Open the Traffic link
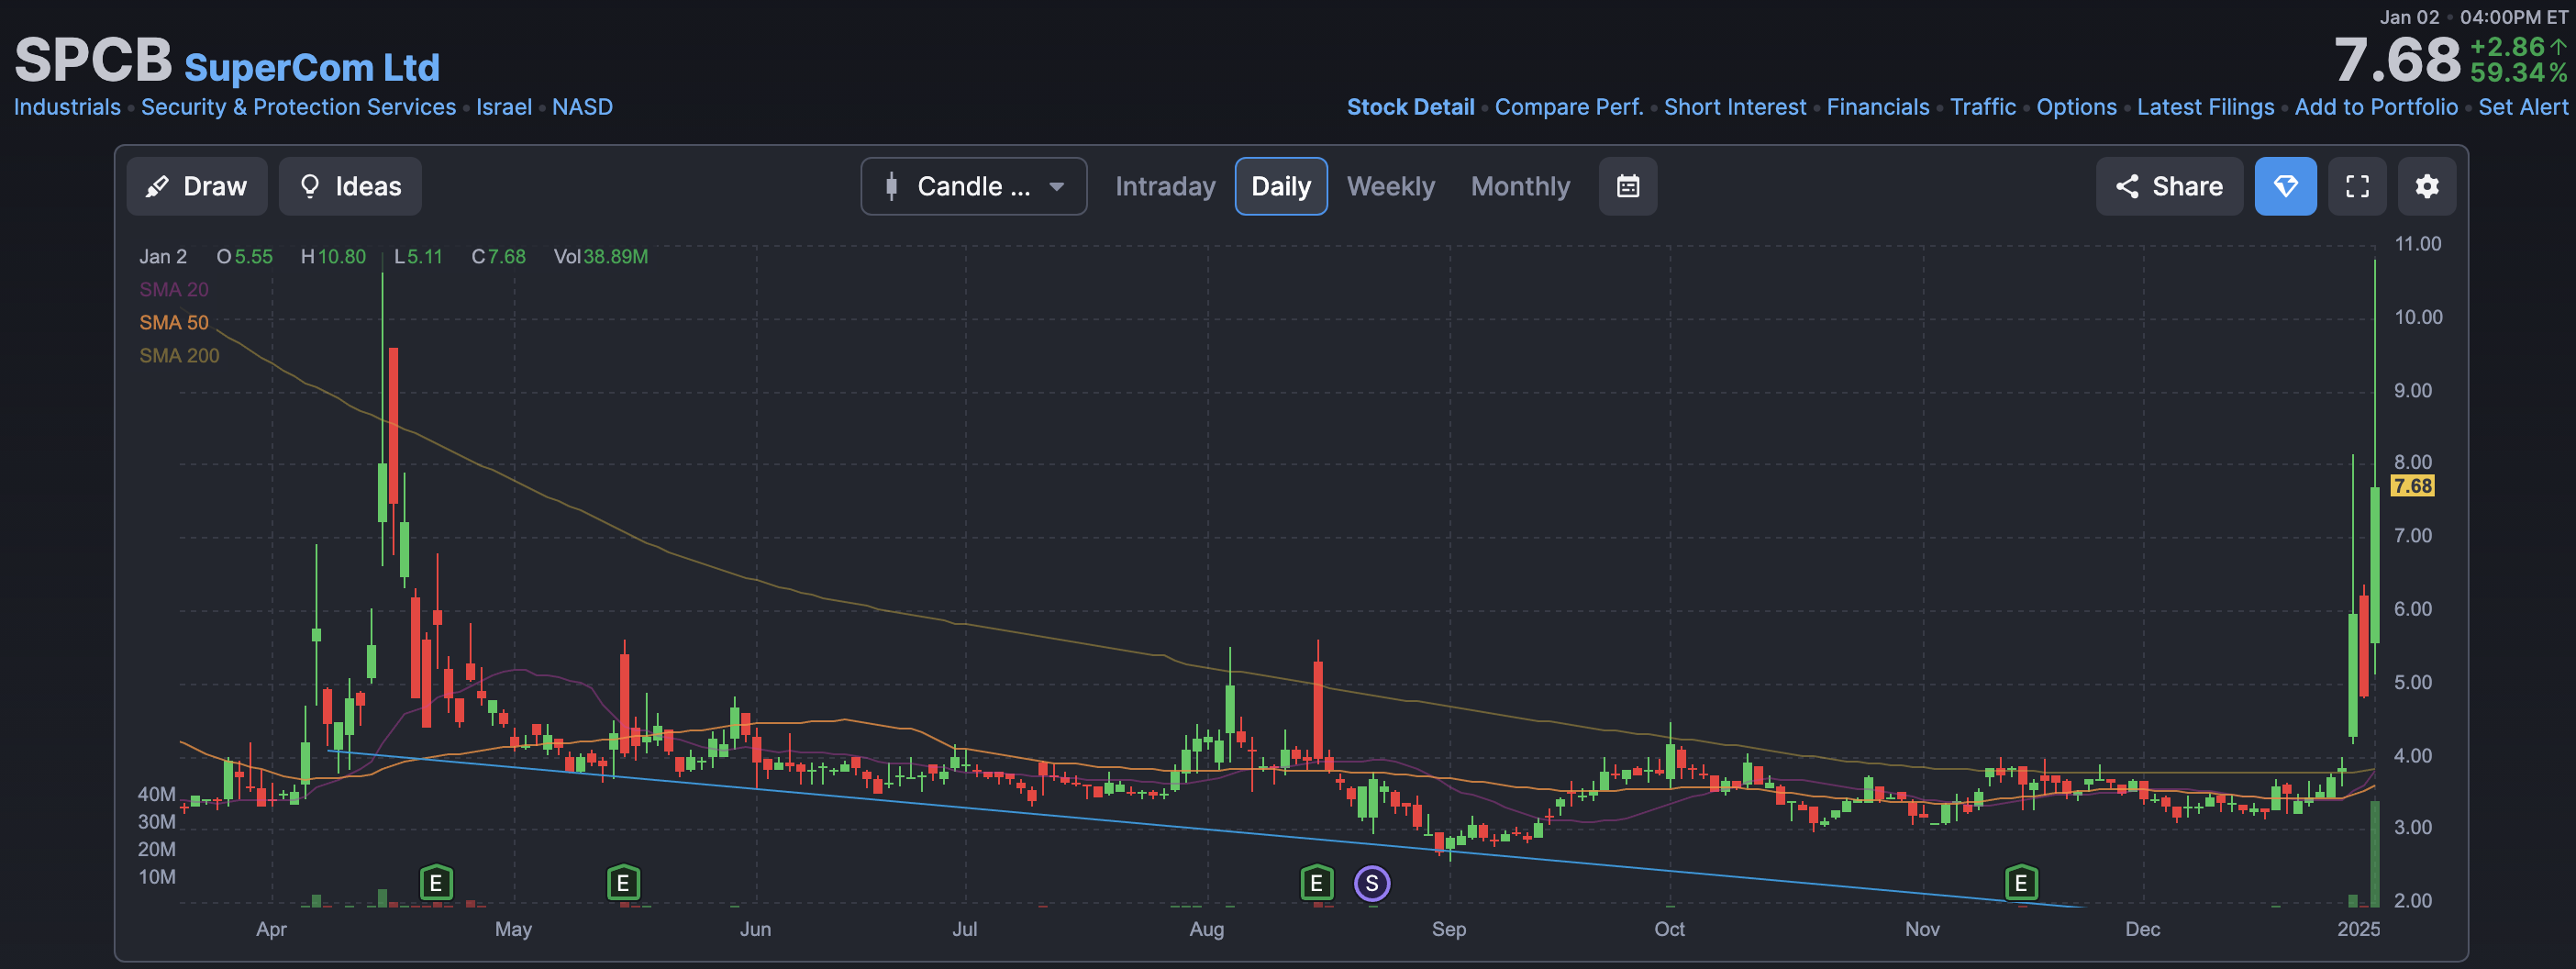This screenshot has width=2576, height=969. click(1983, 107)
